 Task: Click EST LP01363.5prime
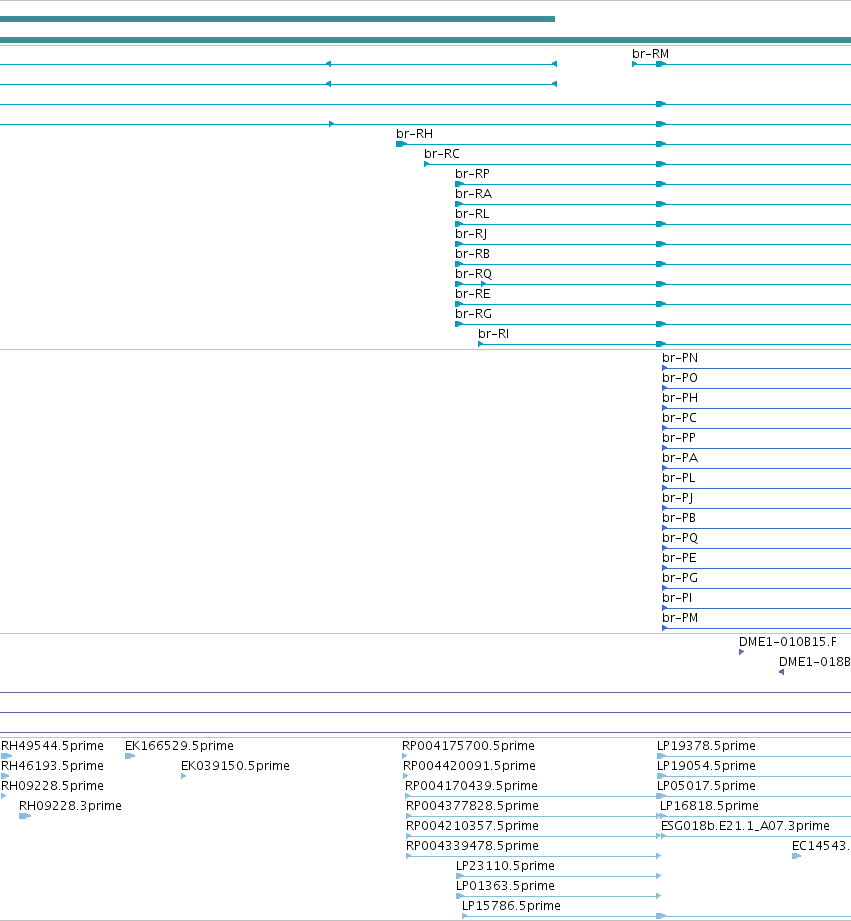505,885
